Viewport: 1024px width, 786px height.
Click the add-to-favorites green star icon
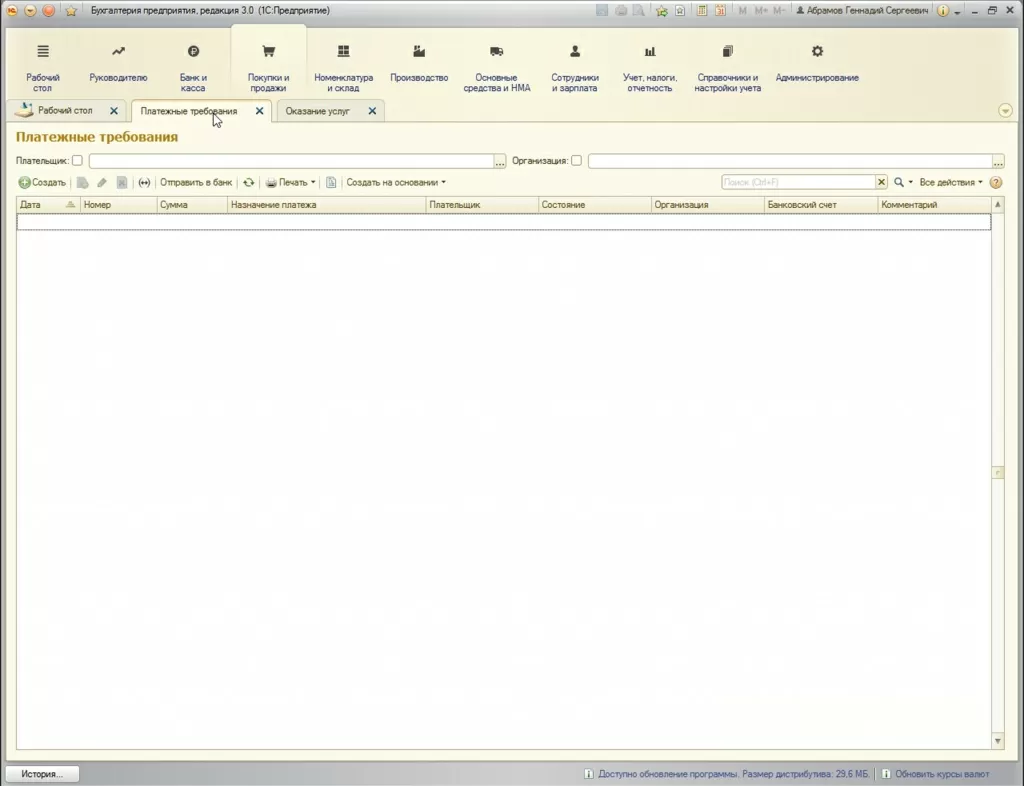(662, 10)
